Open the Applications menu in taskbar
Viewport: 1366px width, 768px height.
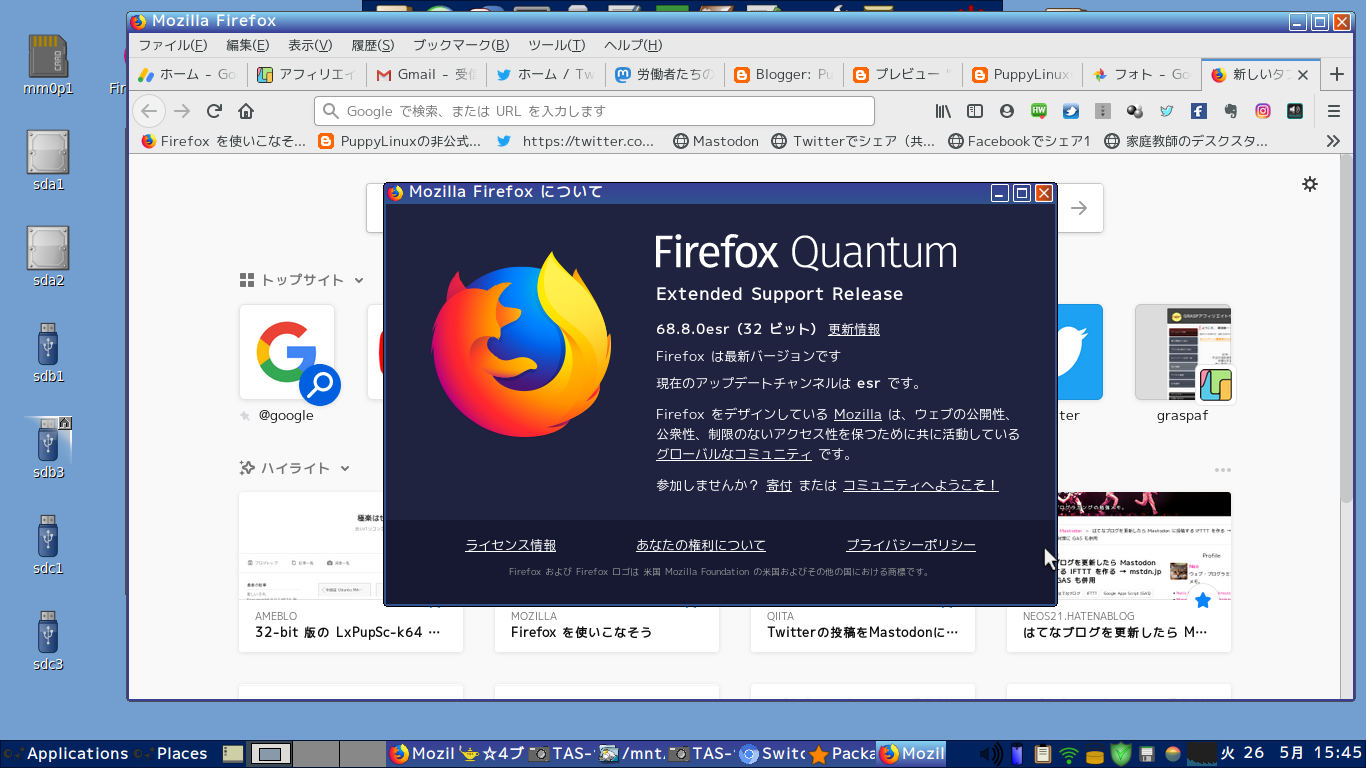pyautogui.click(x=67, y=754)
